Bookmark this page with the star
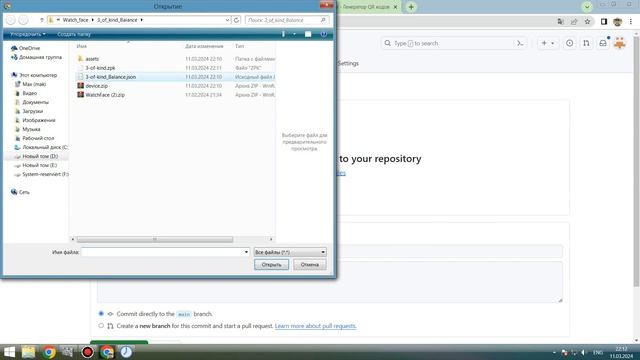The width and height of the screenshot is (640, 360). [x=587, y=22]
